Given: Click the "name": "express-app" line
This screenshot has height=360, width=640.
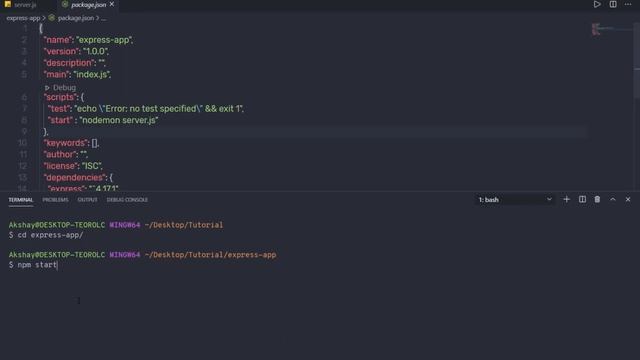Looking at the screenshot, I should (88, 40).
